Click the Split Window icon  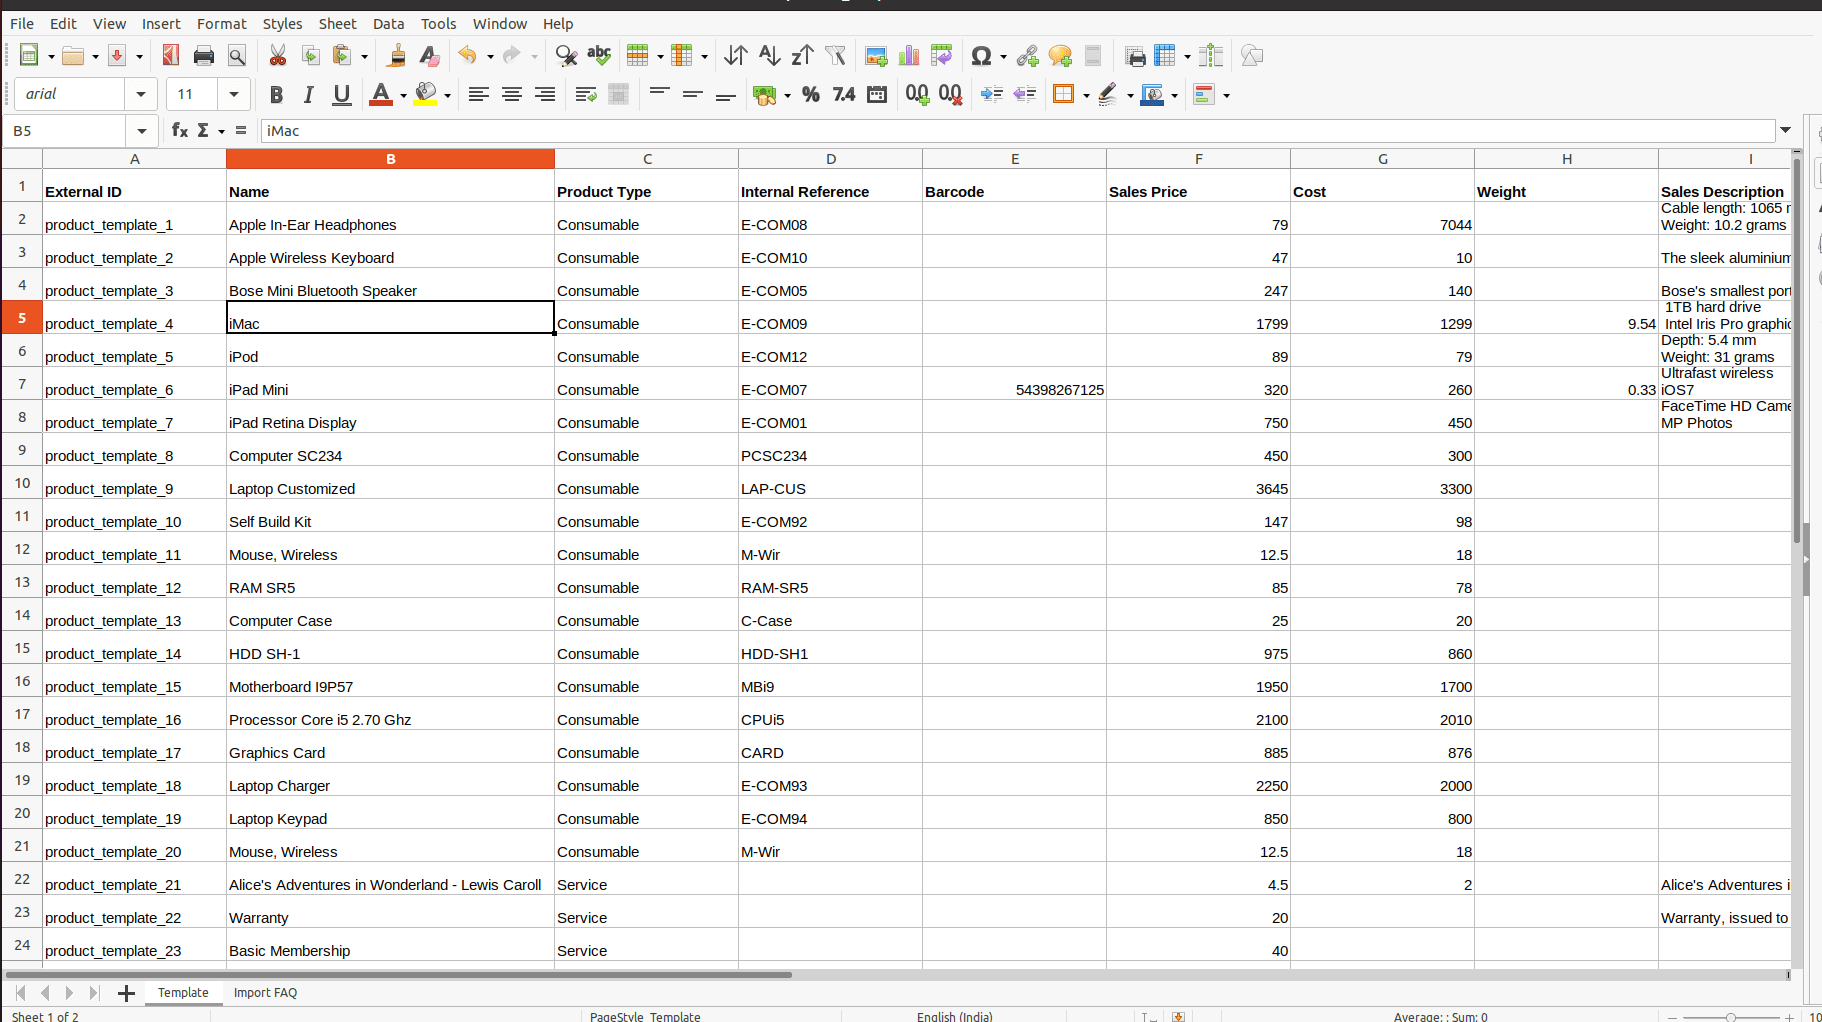(1211, 56)
